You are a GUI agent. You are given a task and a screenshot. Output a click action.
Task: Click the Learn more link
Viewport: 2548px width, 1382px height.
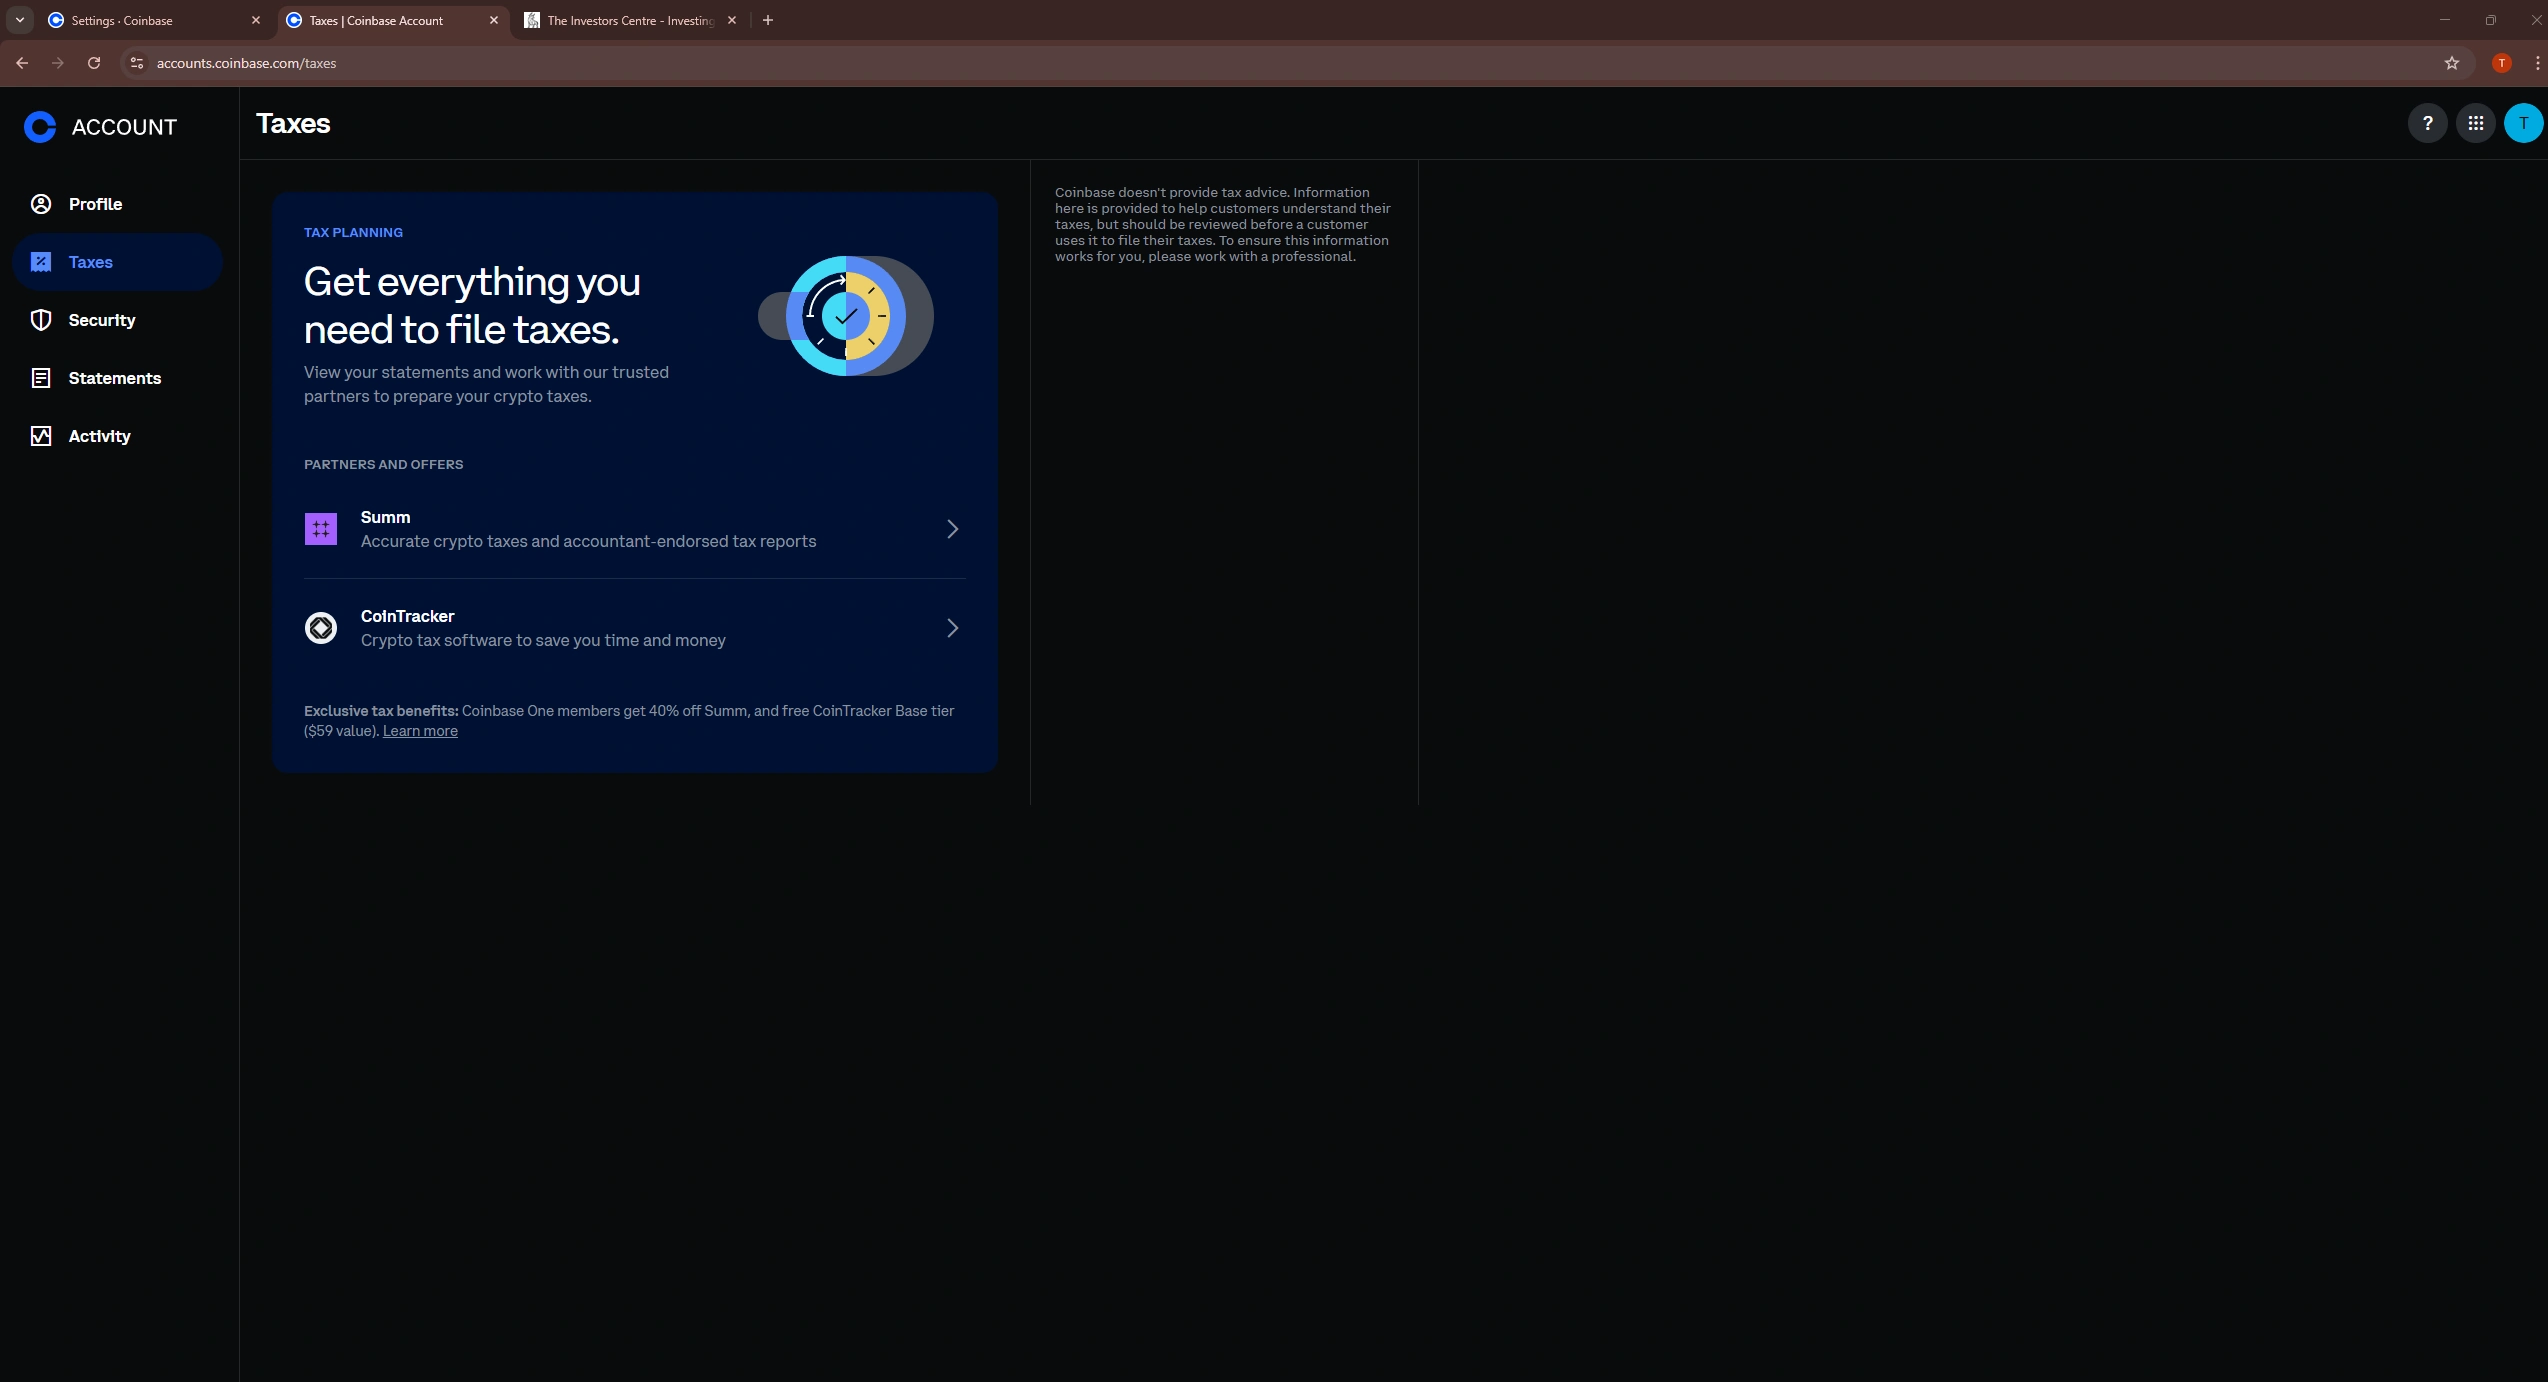420,731
